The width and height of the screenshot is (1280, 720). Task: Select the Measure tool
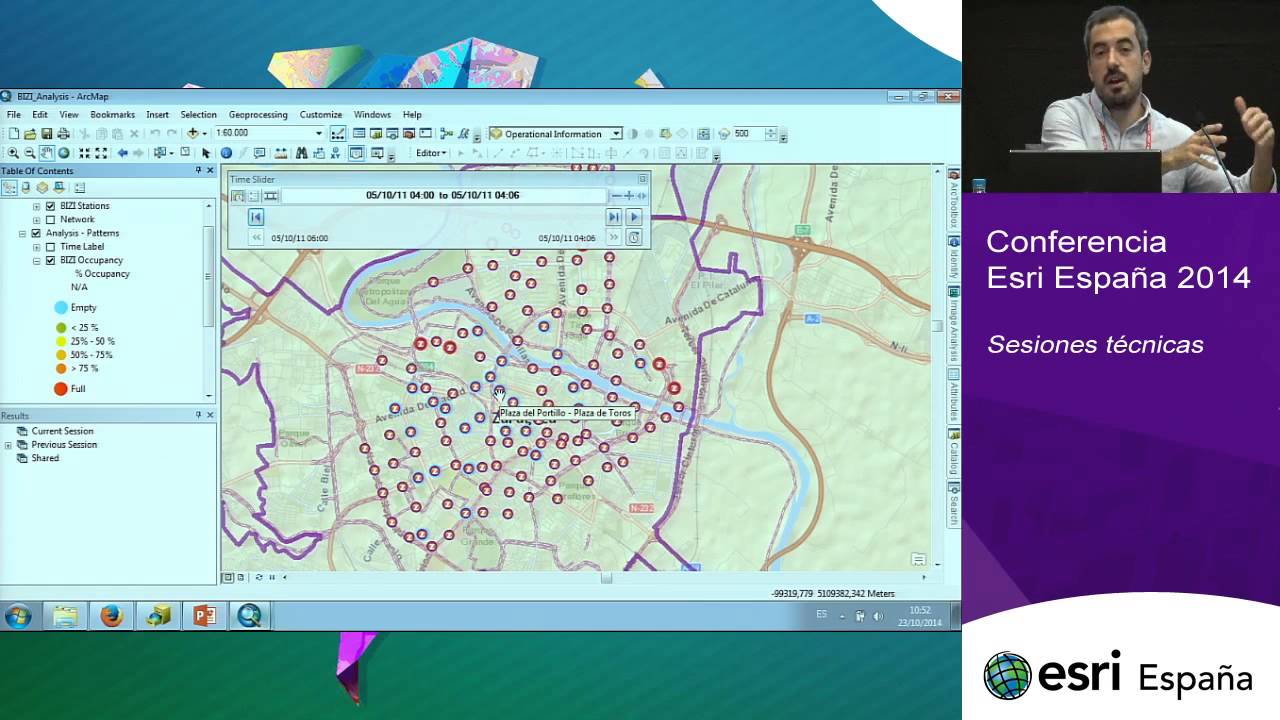(x=281, y=153)
